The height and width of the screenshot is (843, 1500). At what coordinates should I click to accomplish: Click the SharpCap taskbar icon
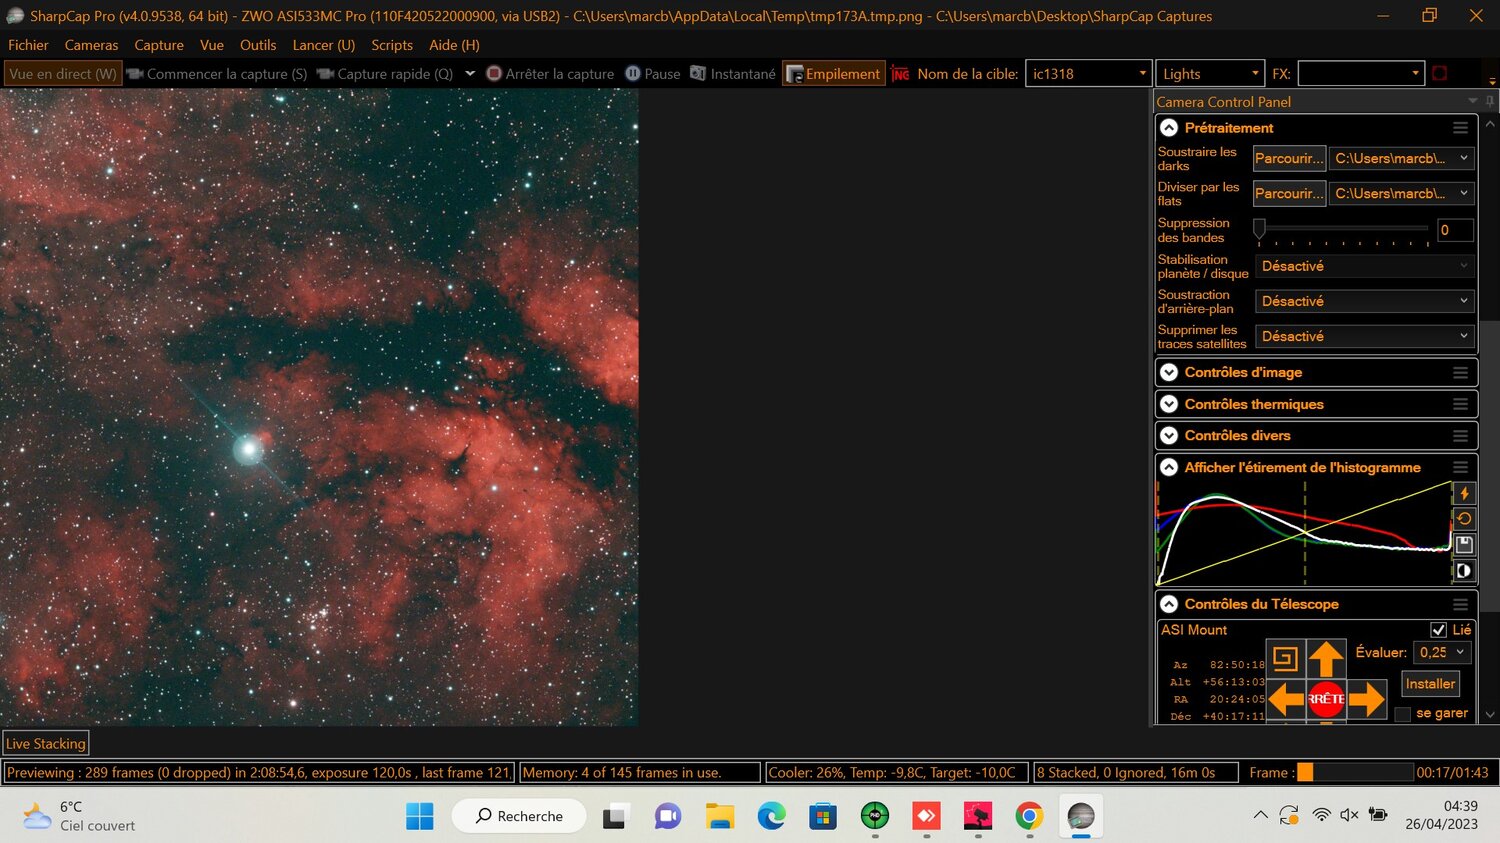[1081, 816]
